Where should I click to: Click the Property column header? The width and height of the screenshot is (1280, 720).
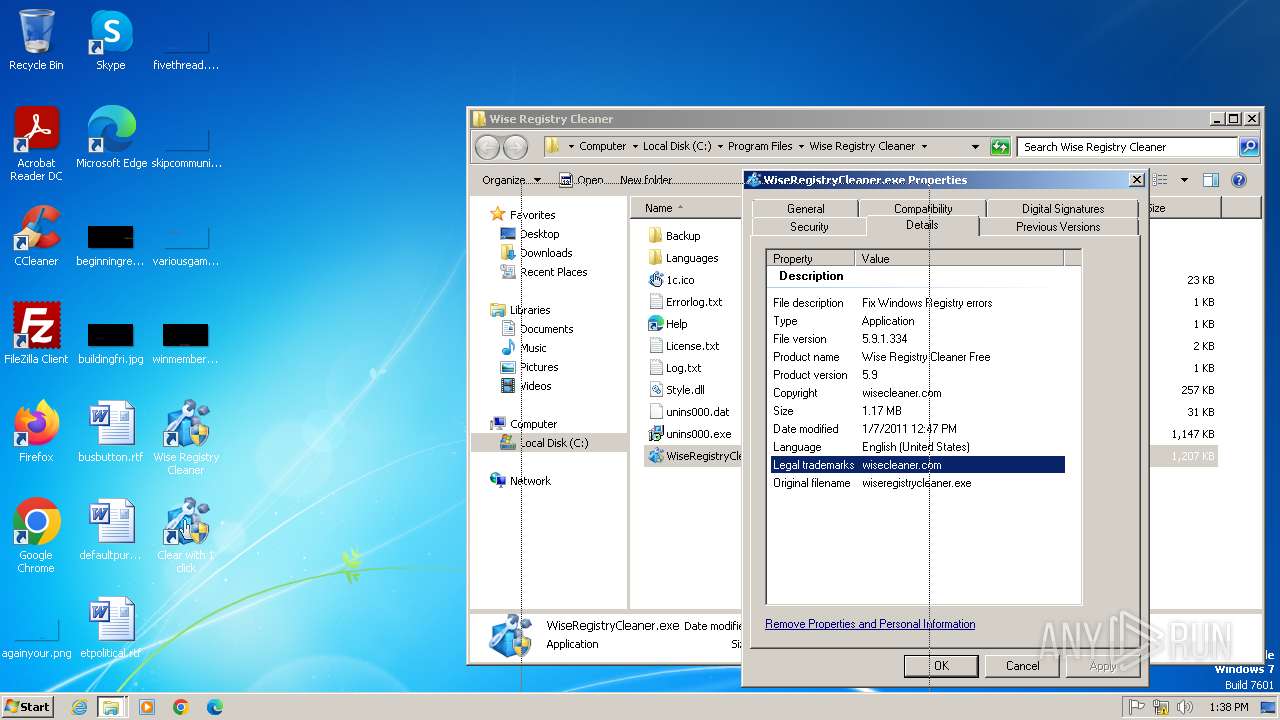coord(810,258)
